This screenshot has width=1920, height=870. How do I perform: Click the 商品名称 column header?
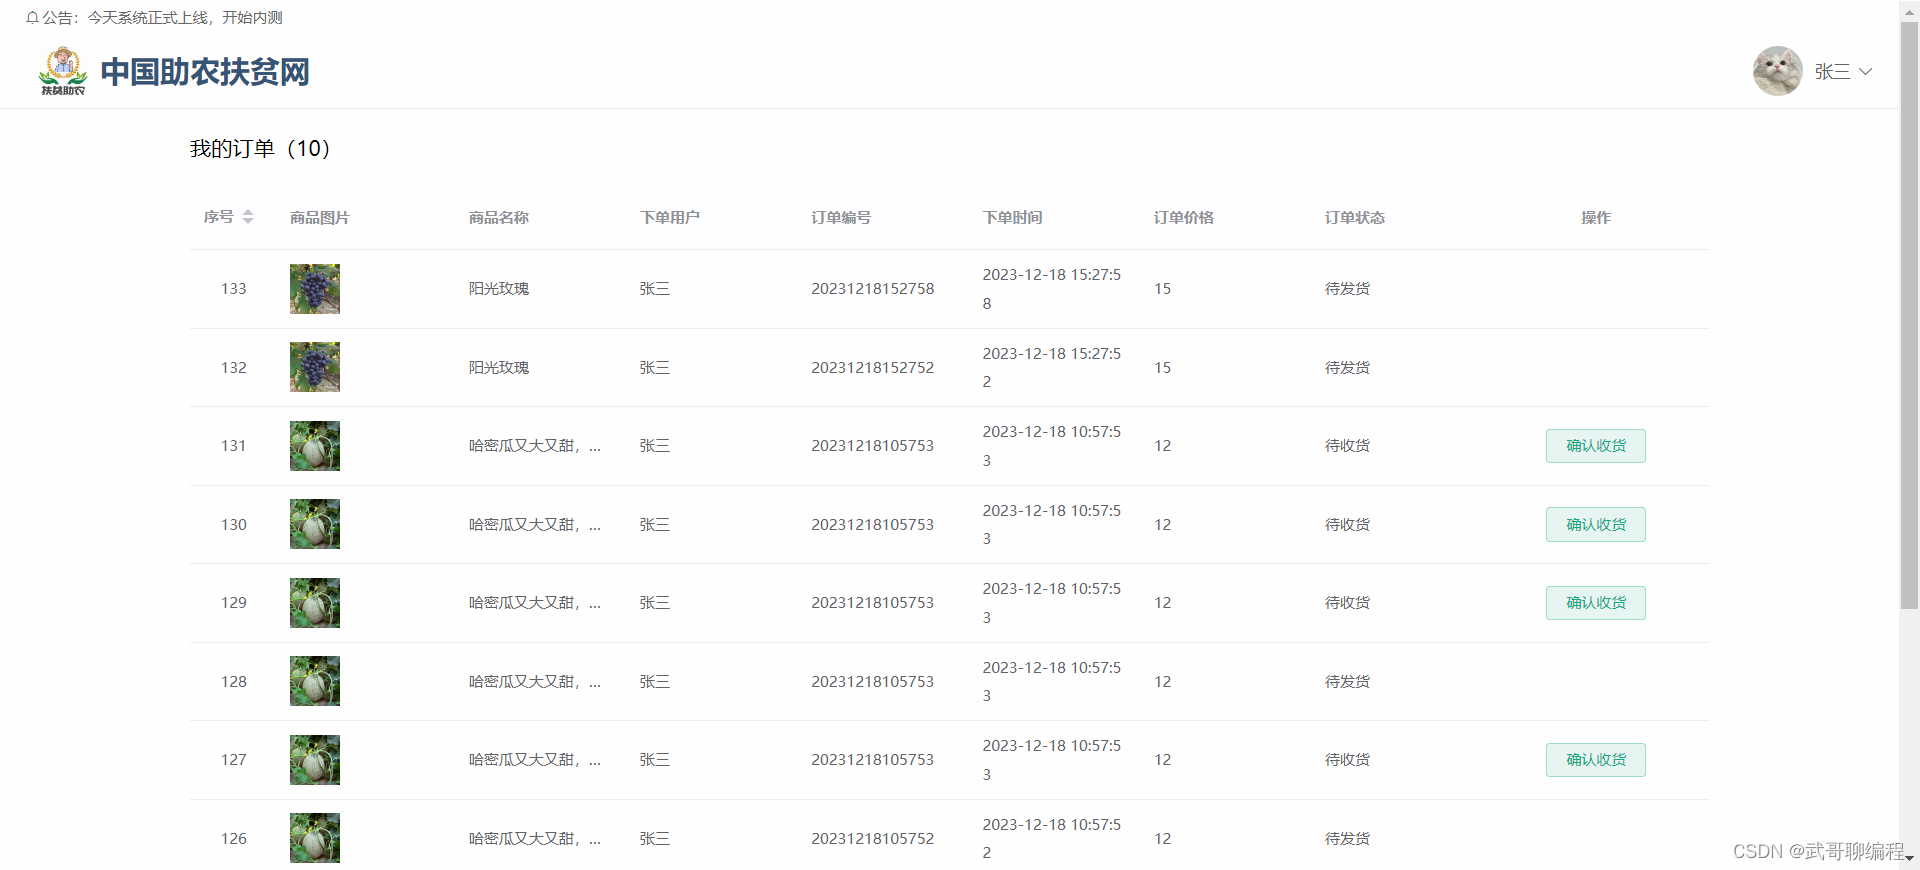click(x=499, y=217)
